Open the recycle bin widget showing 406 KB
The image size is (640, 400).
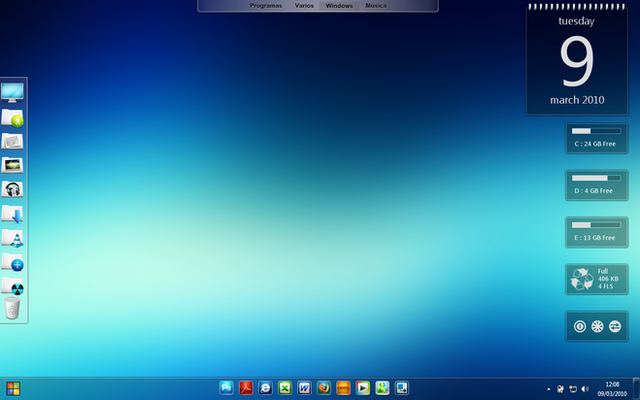click(597, 279)
